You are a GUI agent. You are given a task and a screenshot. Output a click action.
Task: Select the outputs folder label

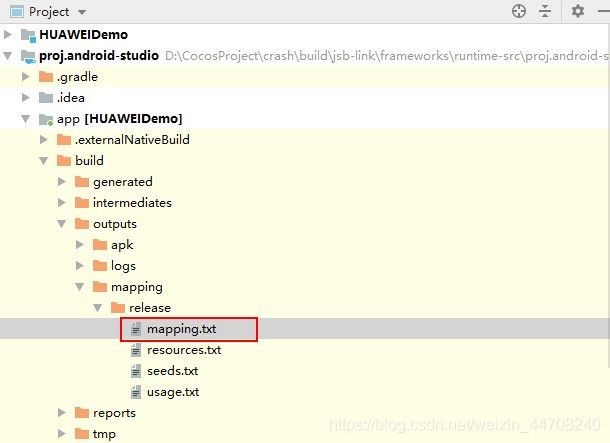pyautogui.click(x=115, y=224)
